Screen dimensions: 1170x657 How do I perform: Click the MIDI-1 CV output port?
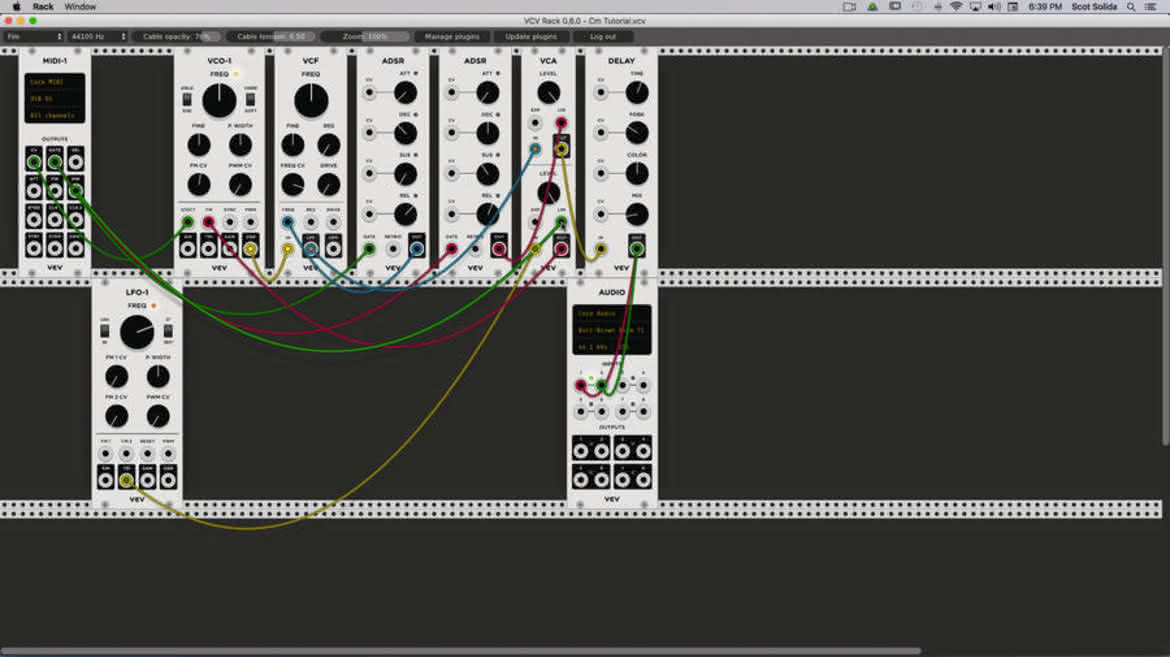34,161
